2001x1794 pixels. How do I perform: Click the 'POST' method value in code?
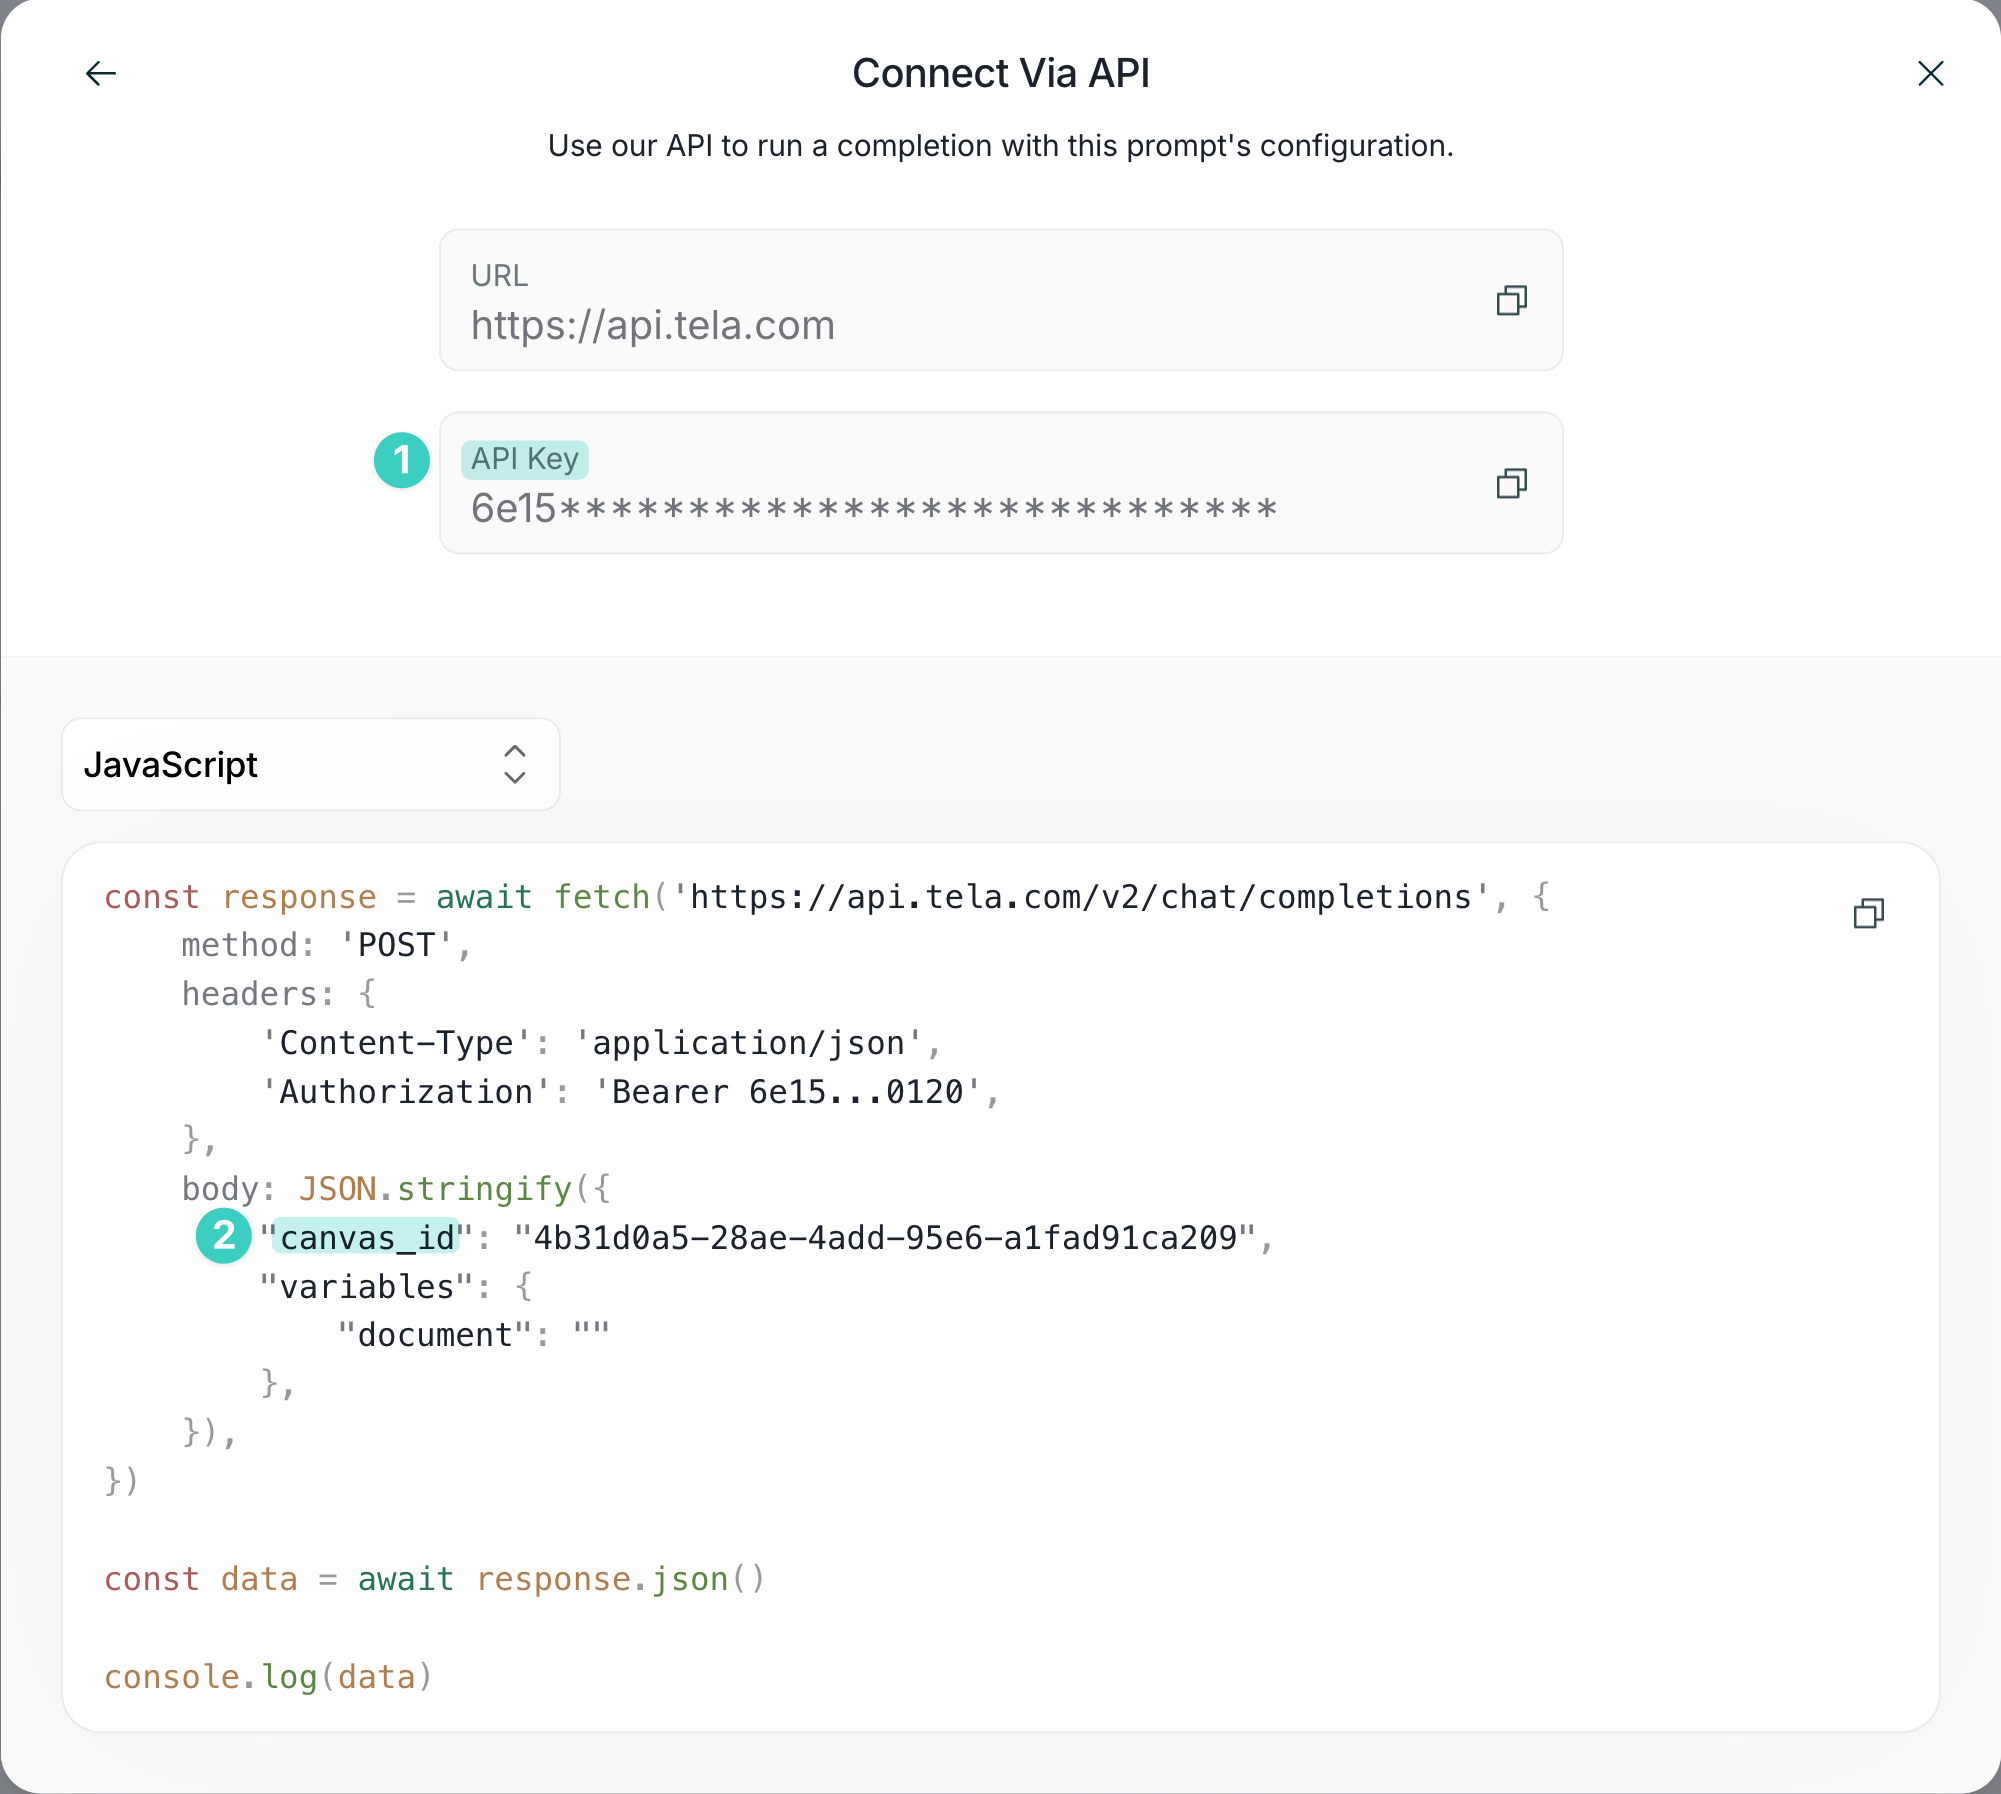coord(396,945)
